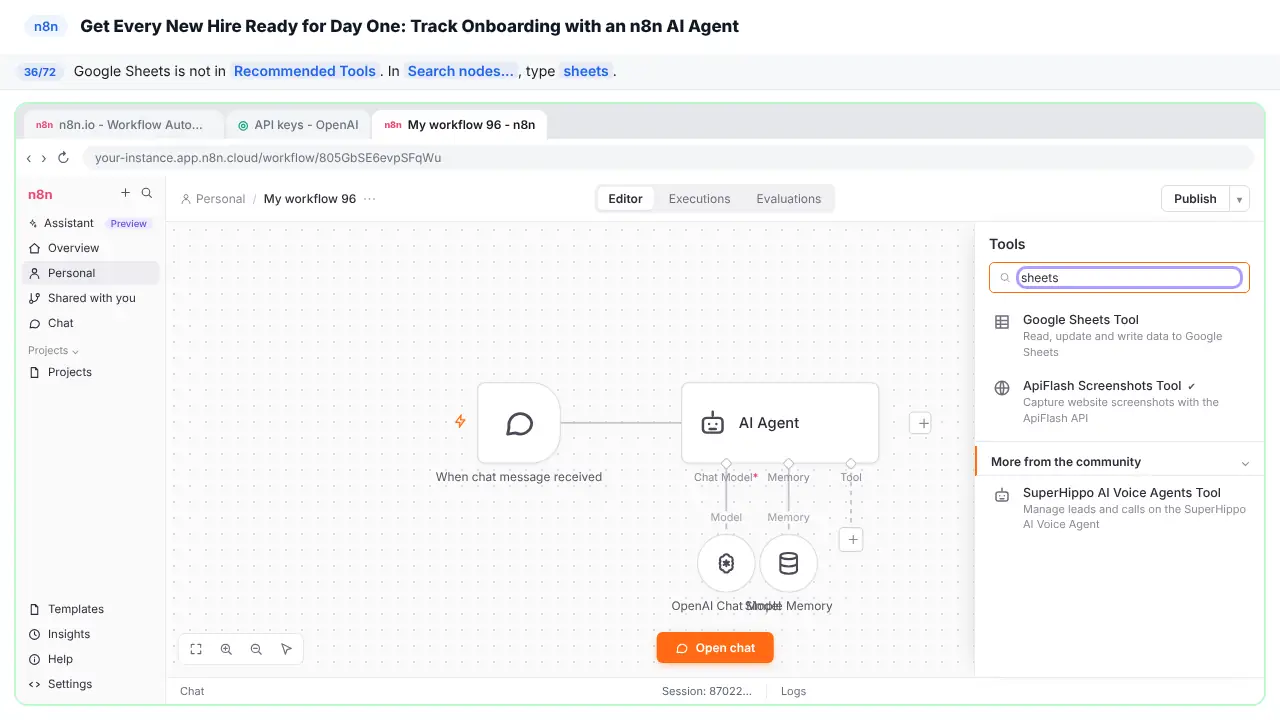Switch to n8n.io Workflow Automation browser tab

pyautogui.click(x=125, y=125)
